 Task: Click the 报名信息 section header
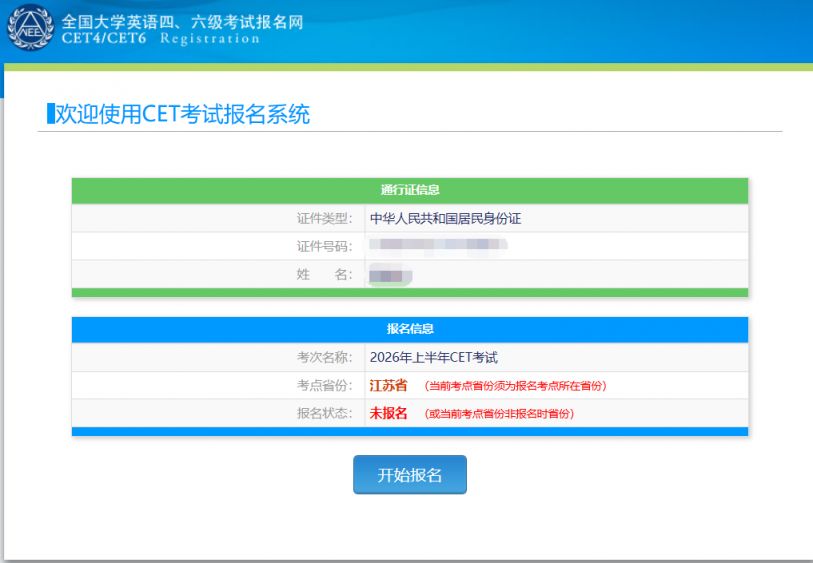410,329
